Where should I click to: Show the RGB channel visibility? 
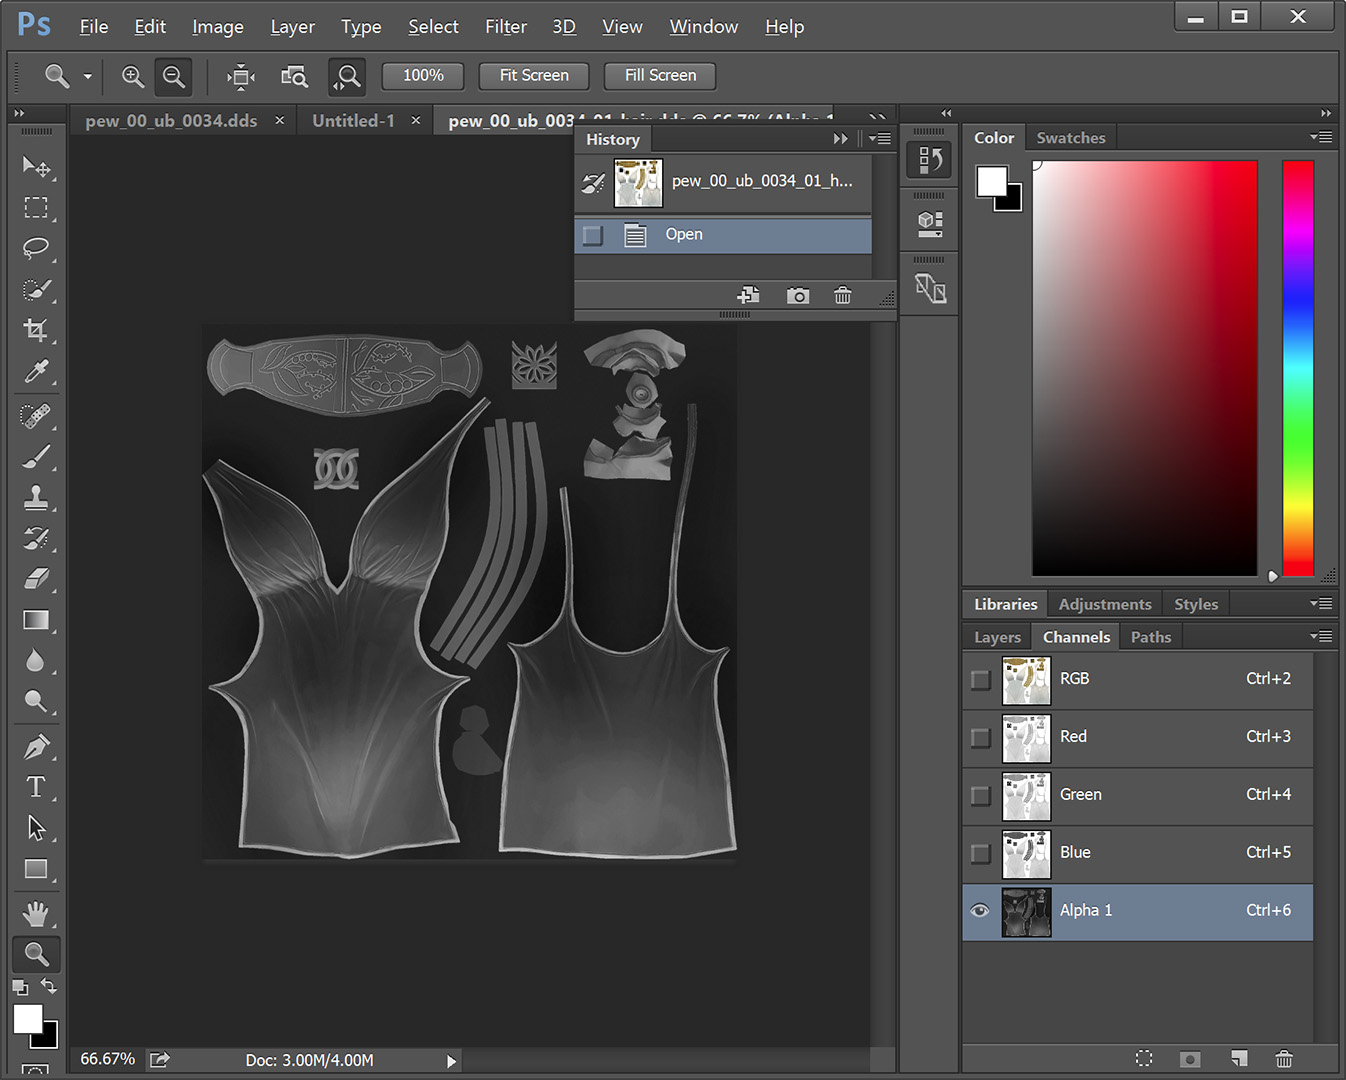click(980, 679)
